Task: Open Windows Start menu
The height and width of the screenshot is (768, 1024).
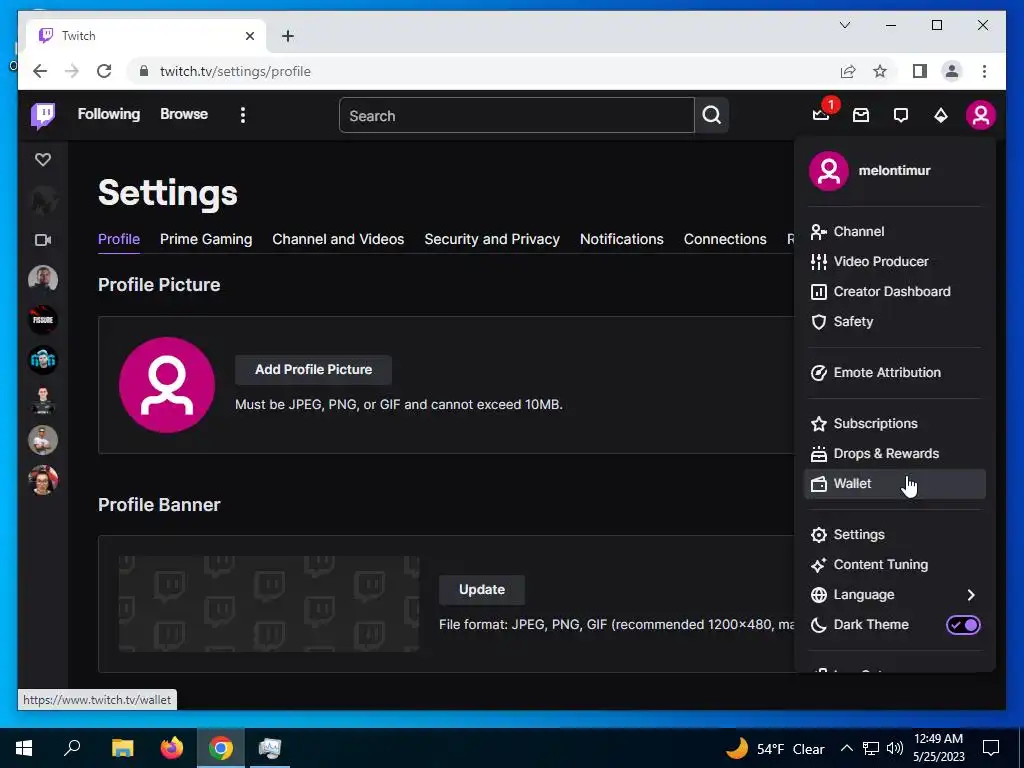Action: tap(24, 748)
